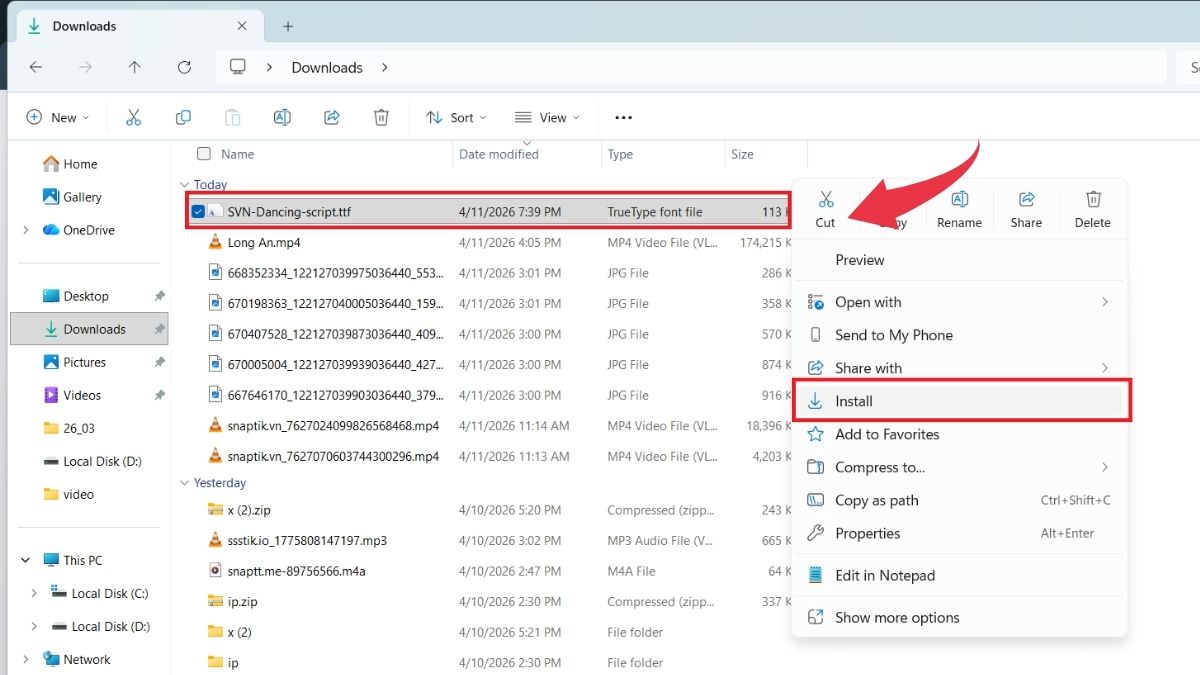Screen dimensions: 1200x675
Task: Click the Cut scissors icon in toolbar
Action: click(x=133, y=118)
